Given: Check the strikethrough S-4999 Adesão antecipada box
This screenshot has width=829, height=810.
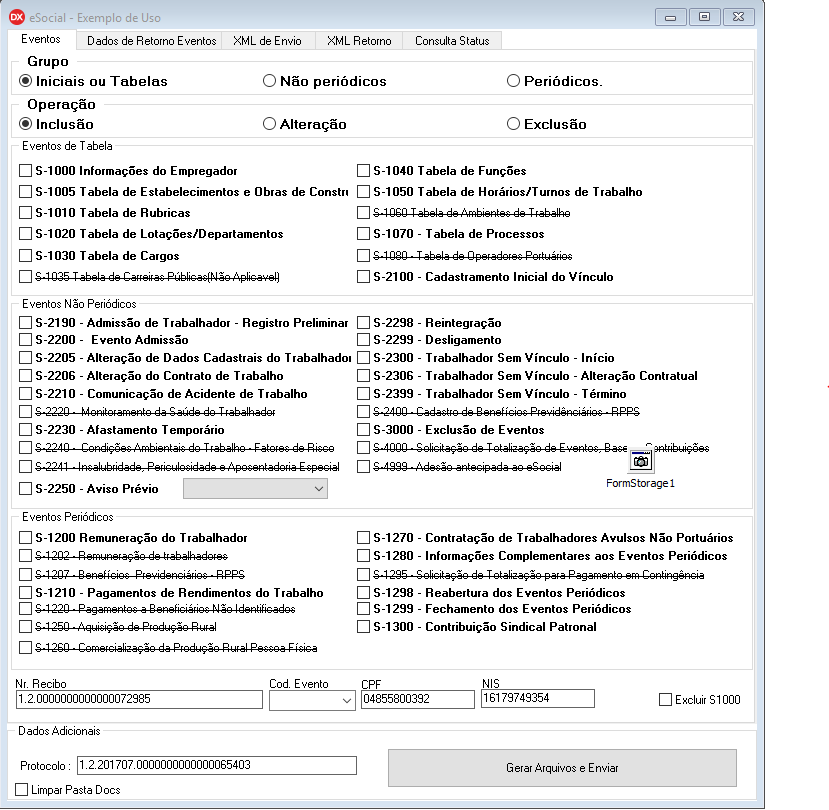Looking at the screenshot, I should pyautogui.click(x=363, y=466).
